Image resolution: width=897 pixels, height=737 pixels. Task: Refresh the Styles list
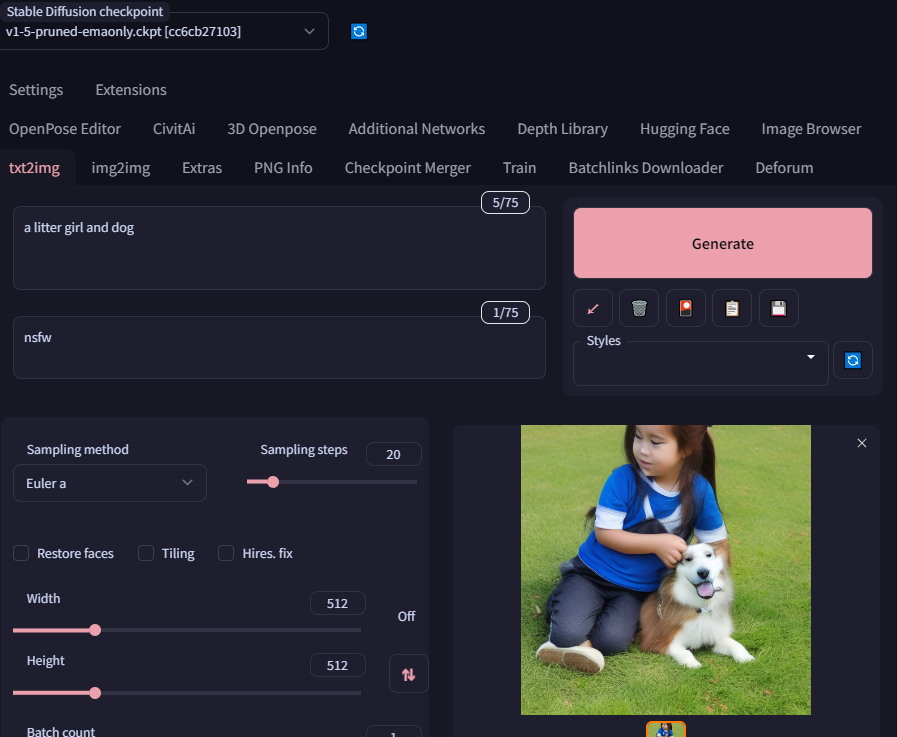[852, 360]
